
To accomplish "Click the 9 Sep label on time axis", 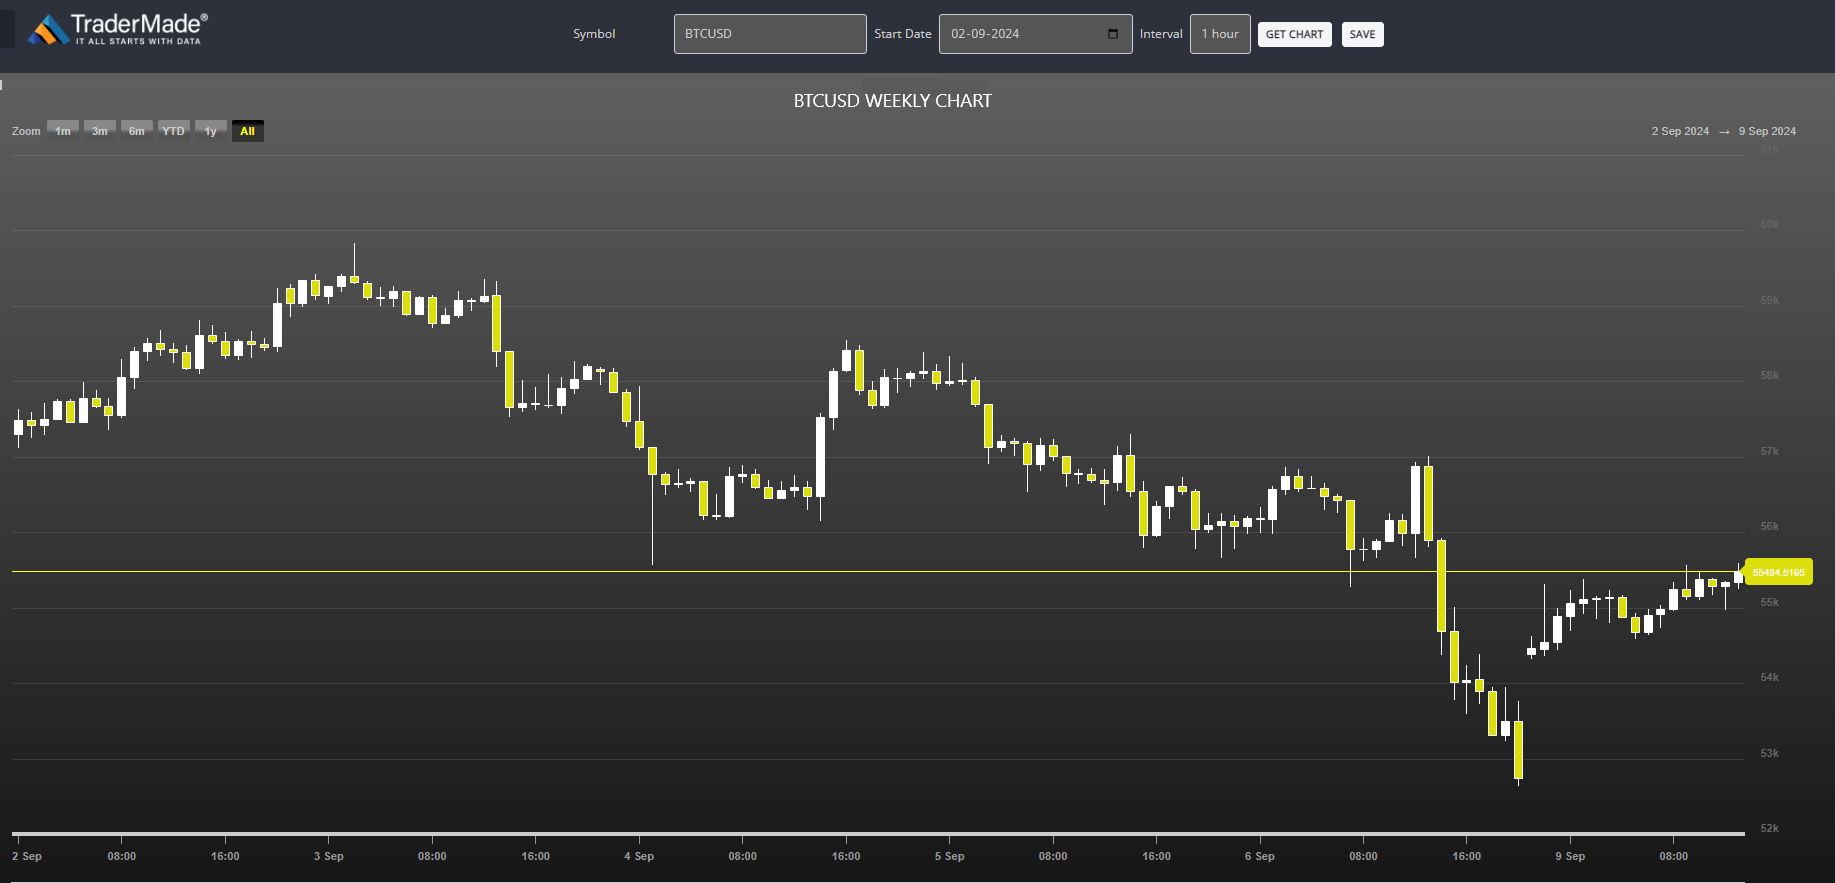I will (1570, 856).
